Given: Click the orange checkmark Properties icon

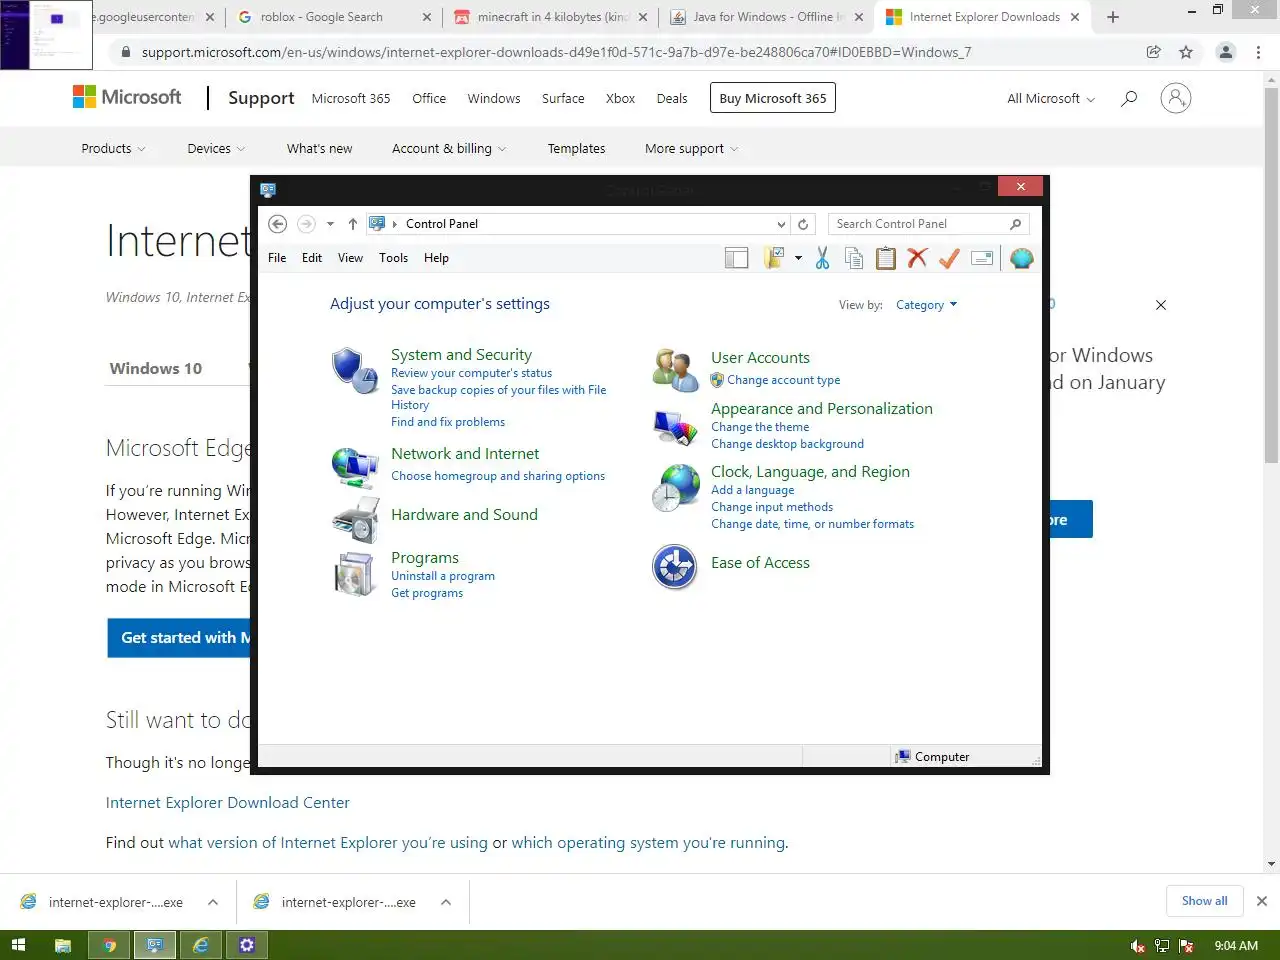Looking at the screenshot, I should (x=949, y=259).
